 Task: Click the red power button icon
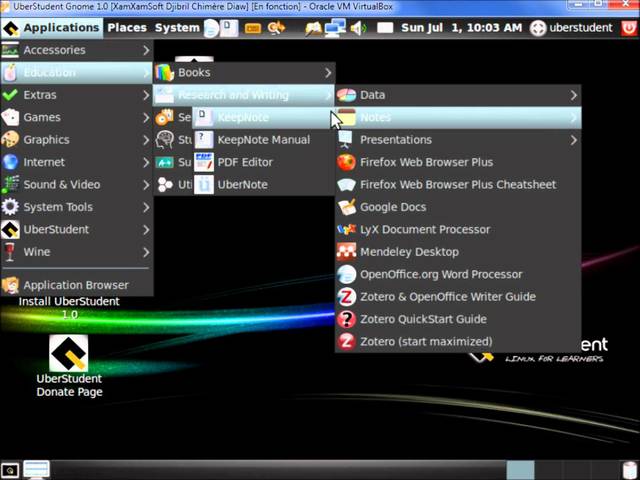pyautogui.click(x=629, y=28)
